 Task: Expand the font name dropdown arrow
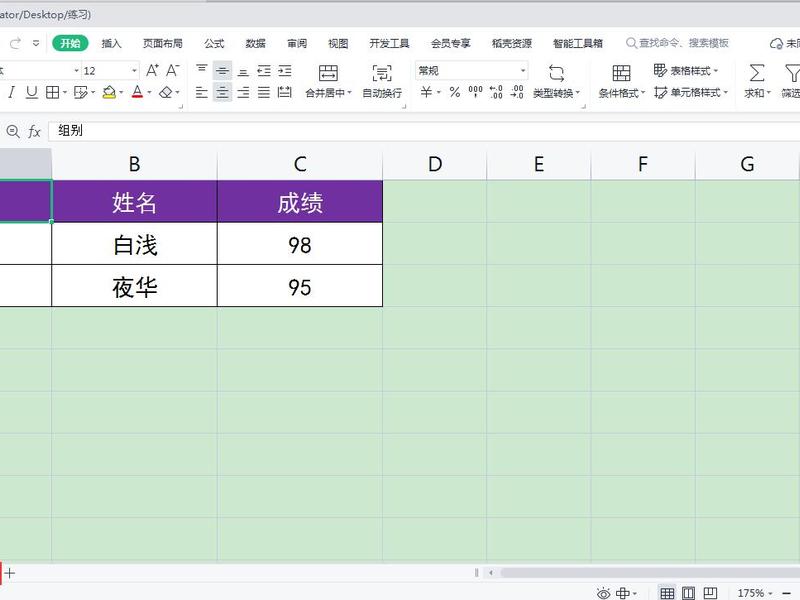point(77,70)
